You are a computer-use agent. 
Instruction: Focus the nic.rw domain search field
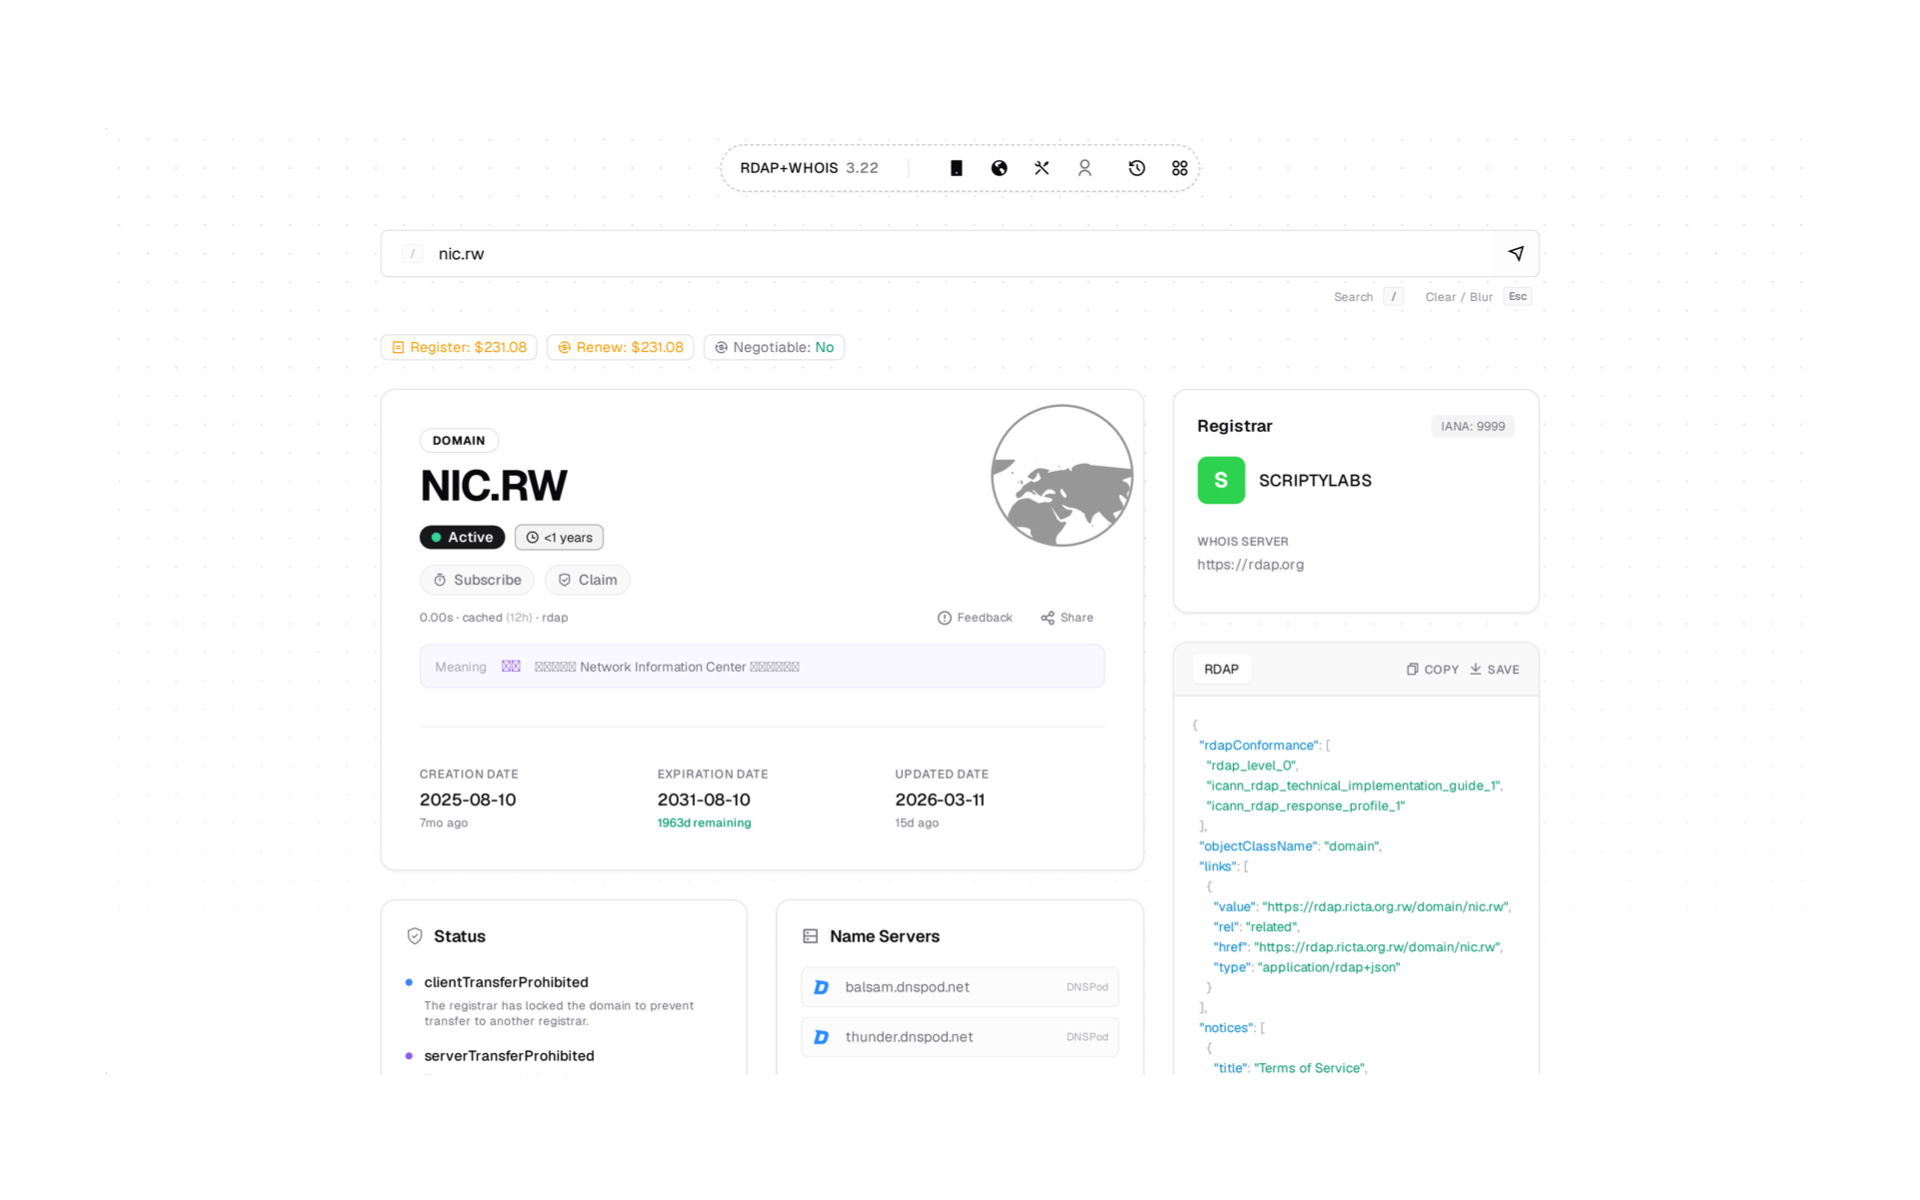pos(959,254)
